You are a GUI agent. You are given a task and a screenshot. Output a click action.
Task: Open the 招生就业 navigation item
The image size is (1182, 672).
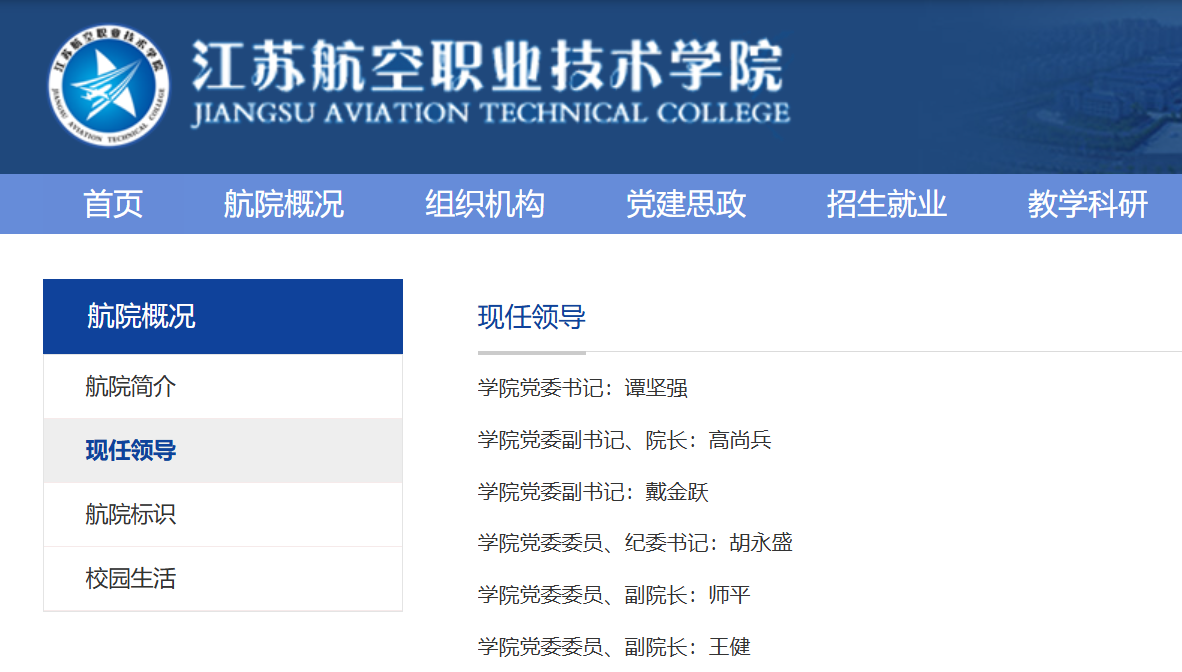coord(886,204)
